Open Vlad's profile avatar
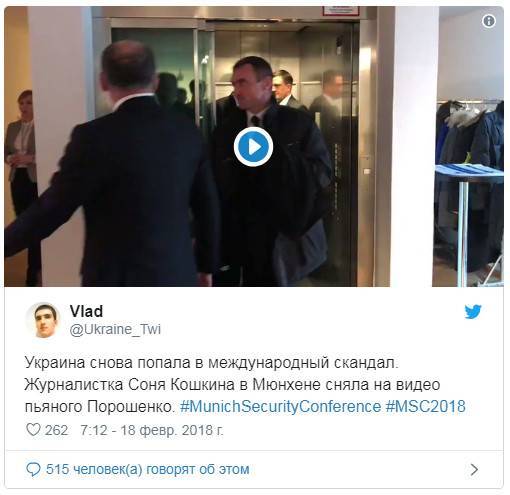The height and width of the screenshot is (495, 510). [x=43, y=320]
